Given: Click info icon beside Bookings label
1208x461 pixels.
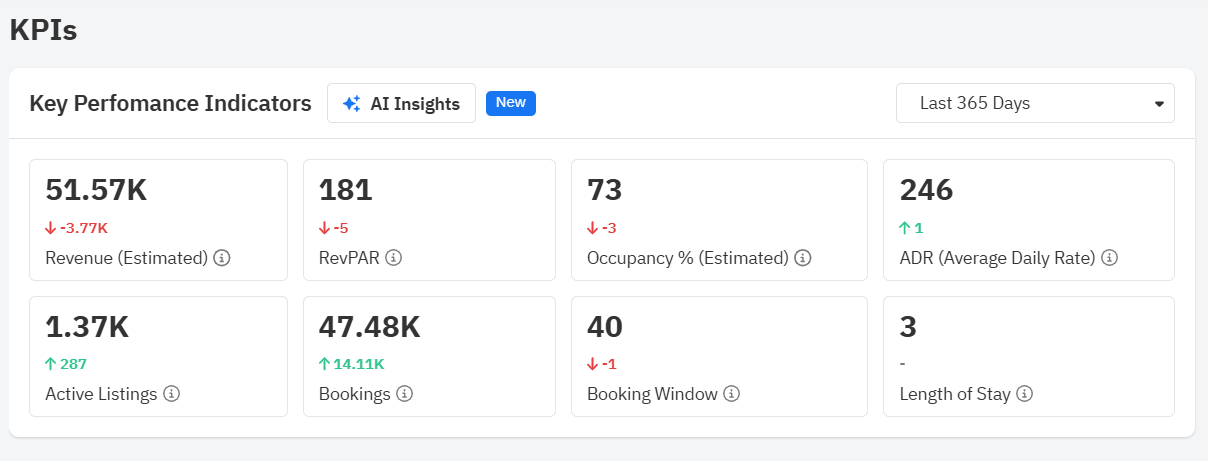Looking at the screenshot, I should click(404, 394).
